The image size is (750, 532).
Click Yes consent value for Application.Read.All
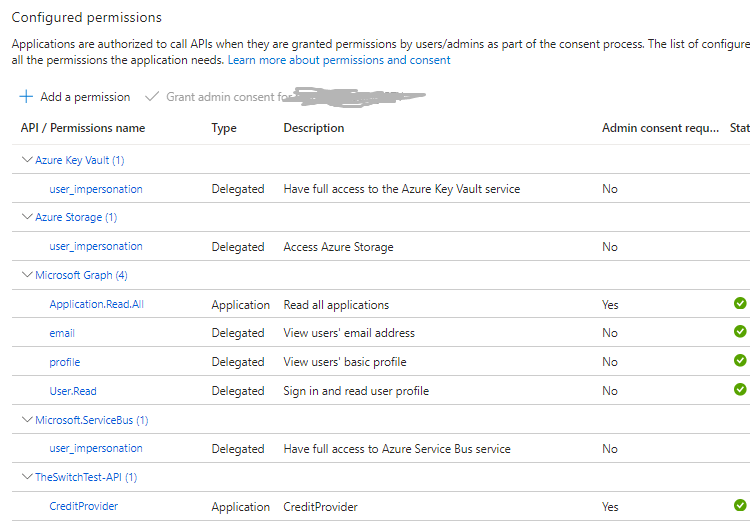tap(610, 305)
